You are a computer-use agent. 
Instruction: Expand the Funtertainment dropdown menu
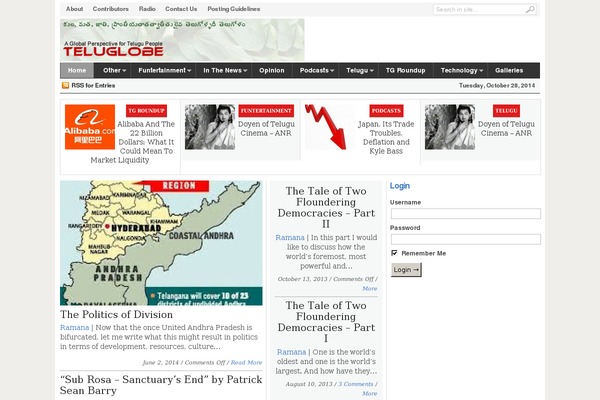pos(165,70)
